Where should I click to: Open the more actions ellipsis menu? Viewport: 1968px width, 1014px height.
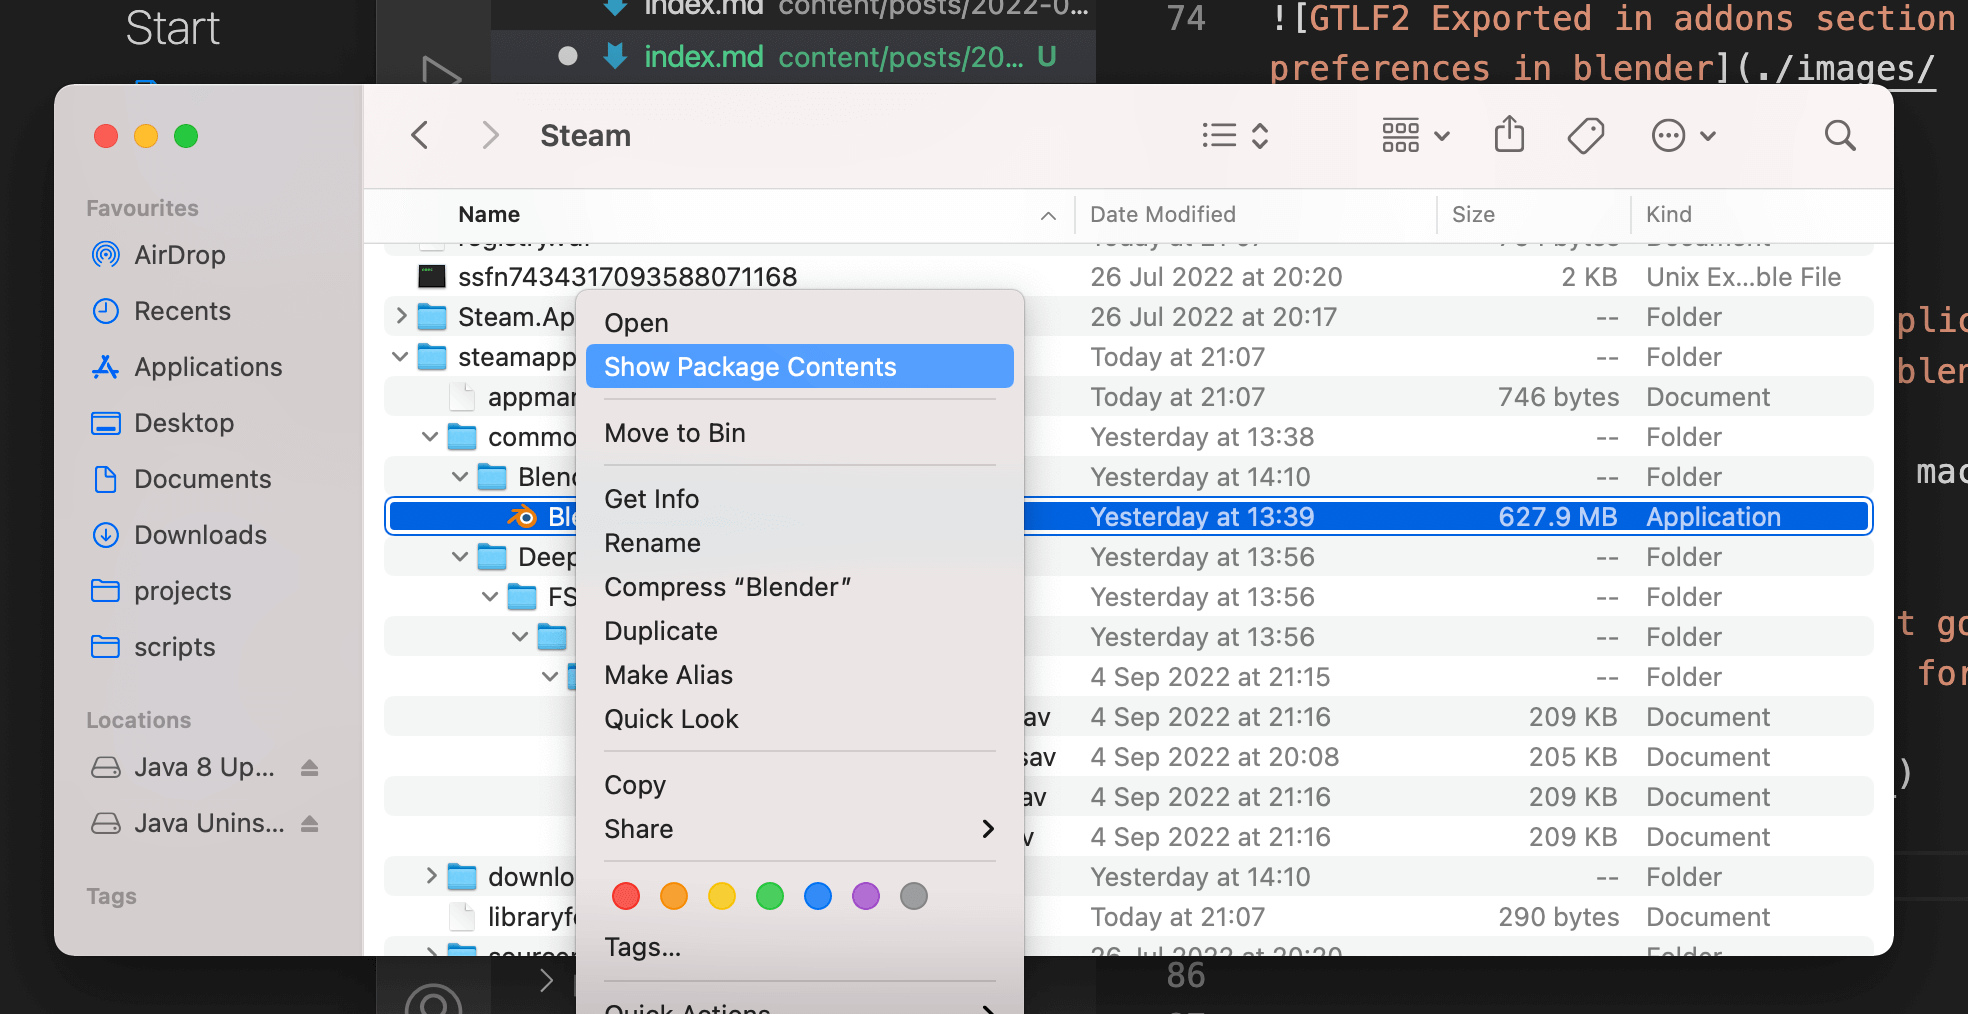tap(1684, 135)
